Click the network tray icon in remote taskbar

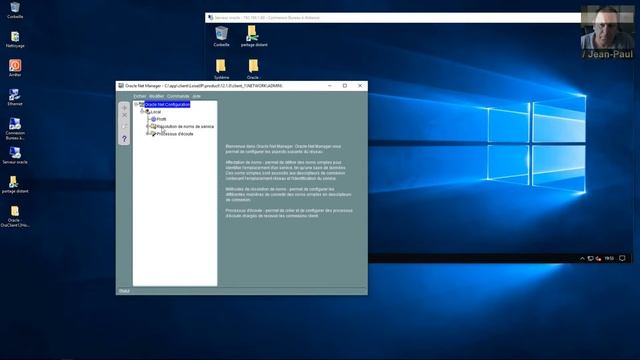(x=590, y=258)
